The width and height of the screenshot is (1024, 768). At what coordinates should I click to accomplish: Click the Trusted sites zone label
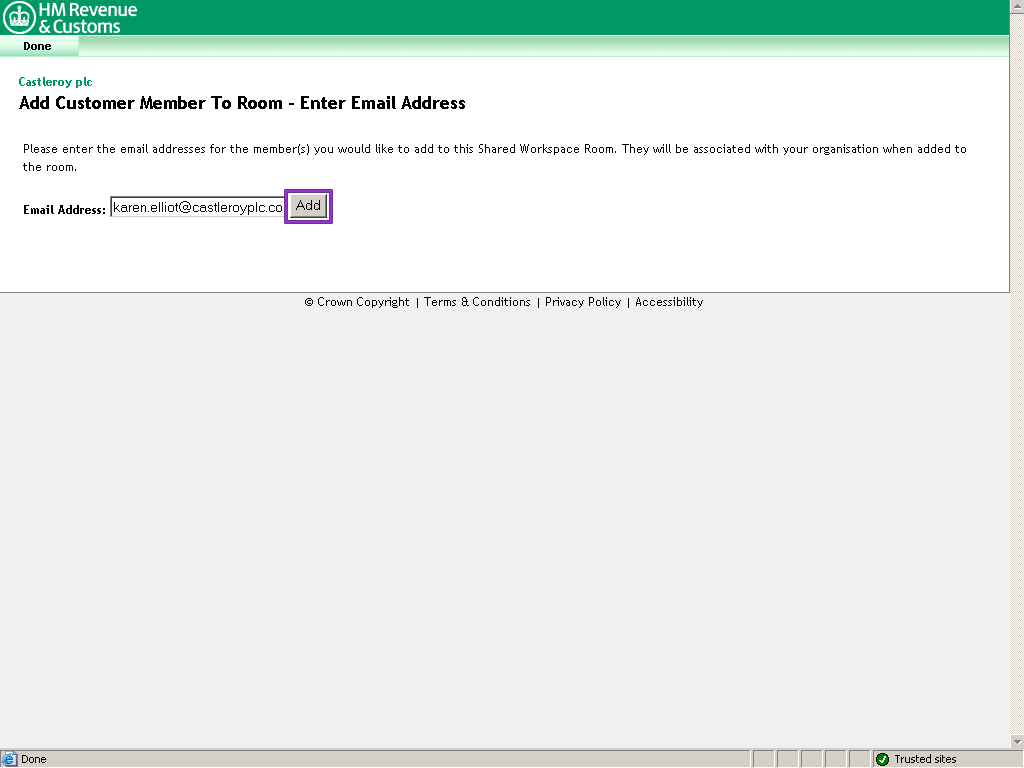[x=925, y=759]
